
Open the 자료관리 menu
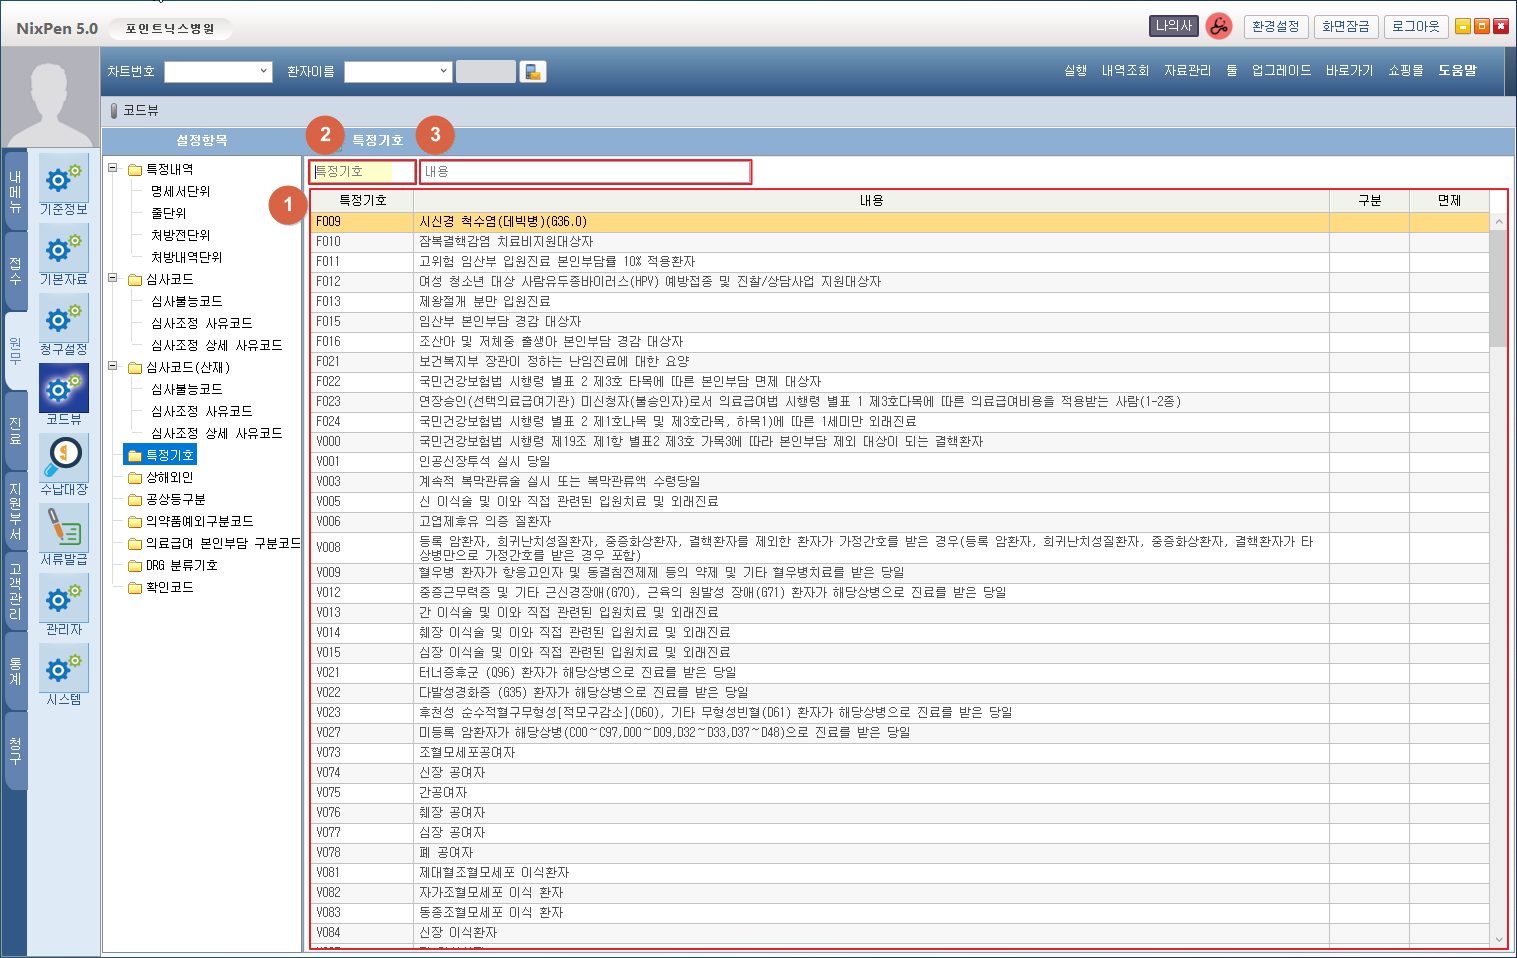(1187, 71)
